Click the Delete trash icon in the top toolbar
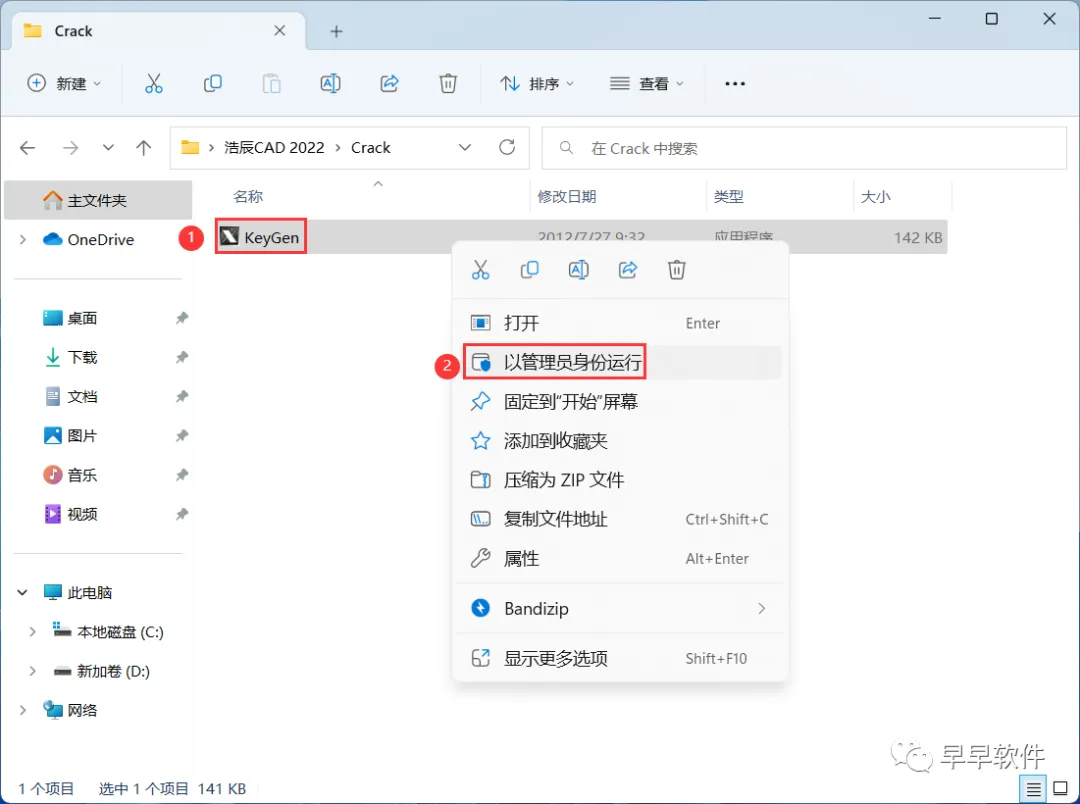This screenshot has height=804, width=1080. pyautogui.click(x=448, y=83)
